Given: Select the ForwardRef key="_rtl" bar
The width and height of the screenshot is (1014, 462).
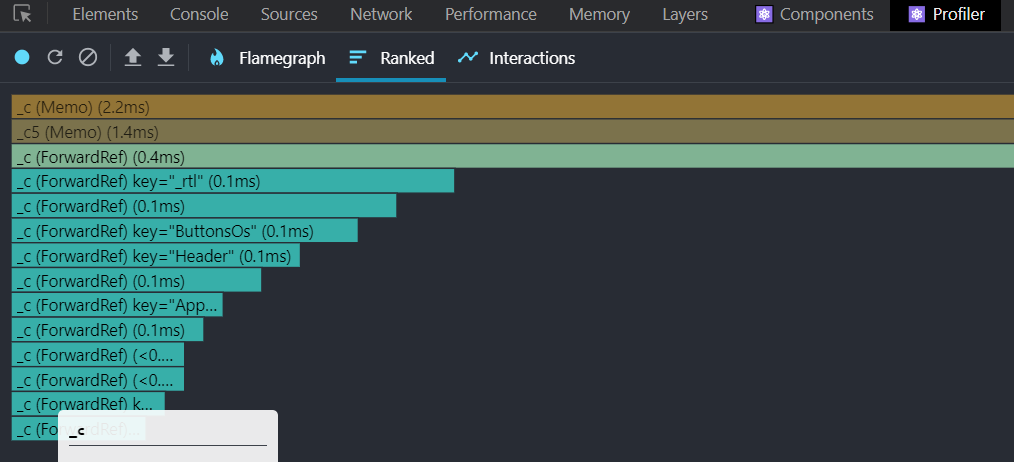Looking at the screenshot, I should [233, 181].
